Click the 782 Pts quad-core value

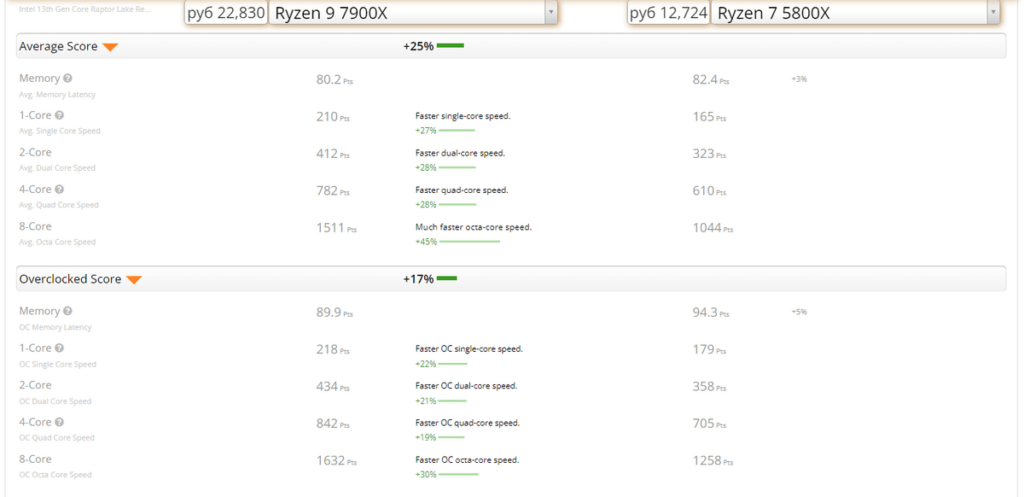tap(332, 191)
